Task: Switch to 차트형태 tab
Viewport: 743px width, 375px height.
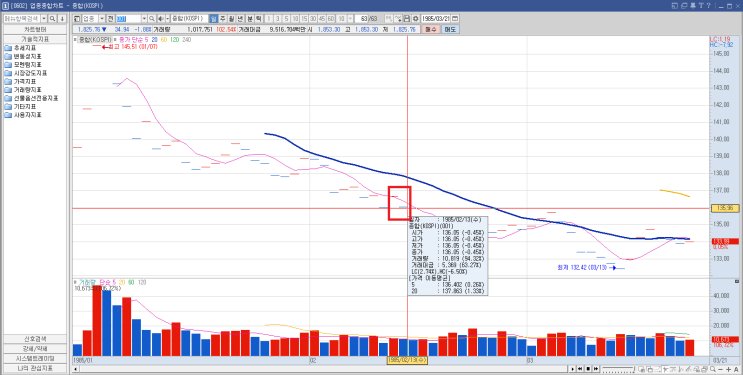Action: tap(35, 29)
